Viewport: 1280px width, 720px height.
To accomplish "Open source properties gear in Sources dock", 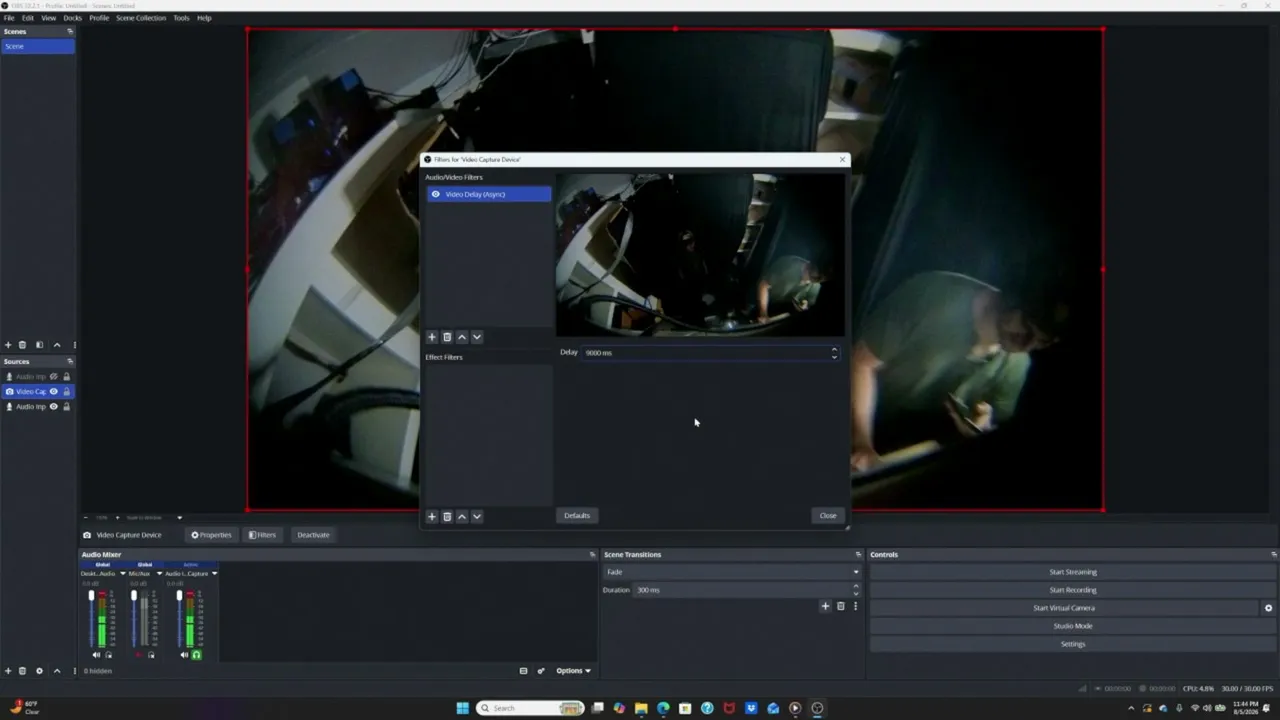I will coord(39,671).
